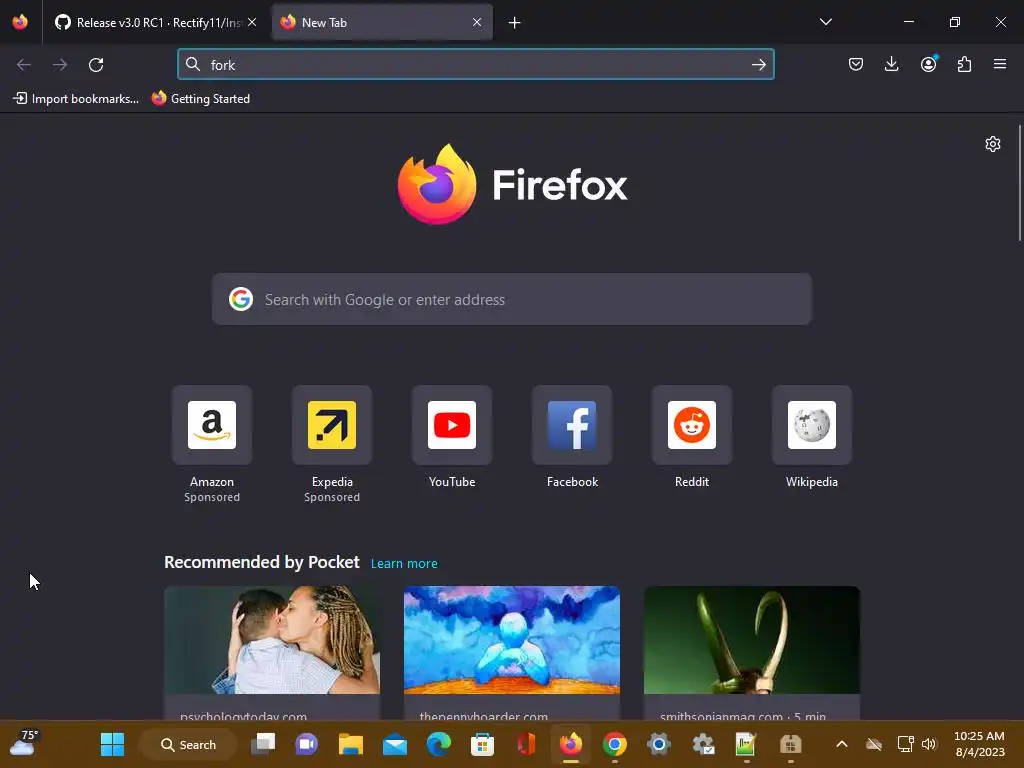Open Microsoft Edge from the taskbar
1024x768 pixels.
point(438,744)
